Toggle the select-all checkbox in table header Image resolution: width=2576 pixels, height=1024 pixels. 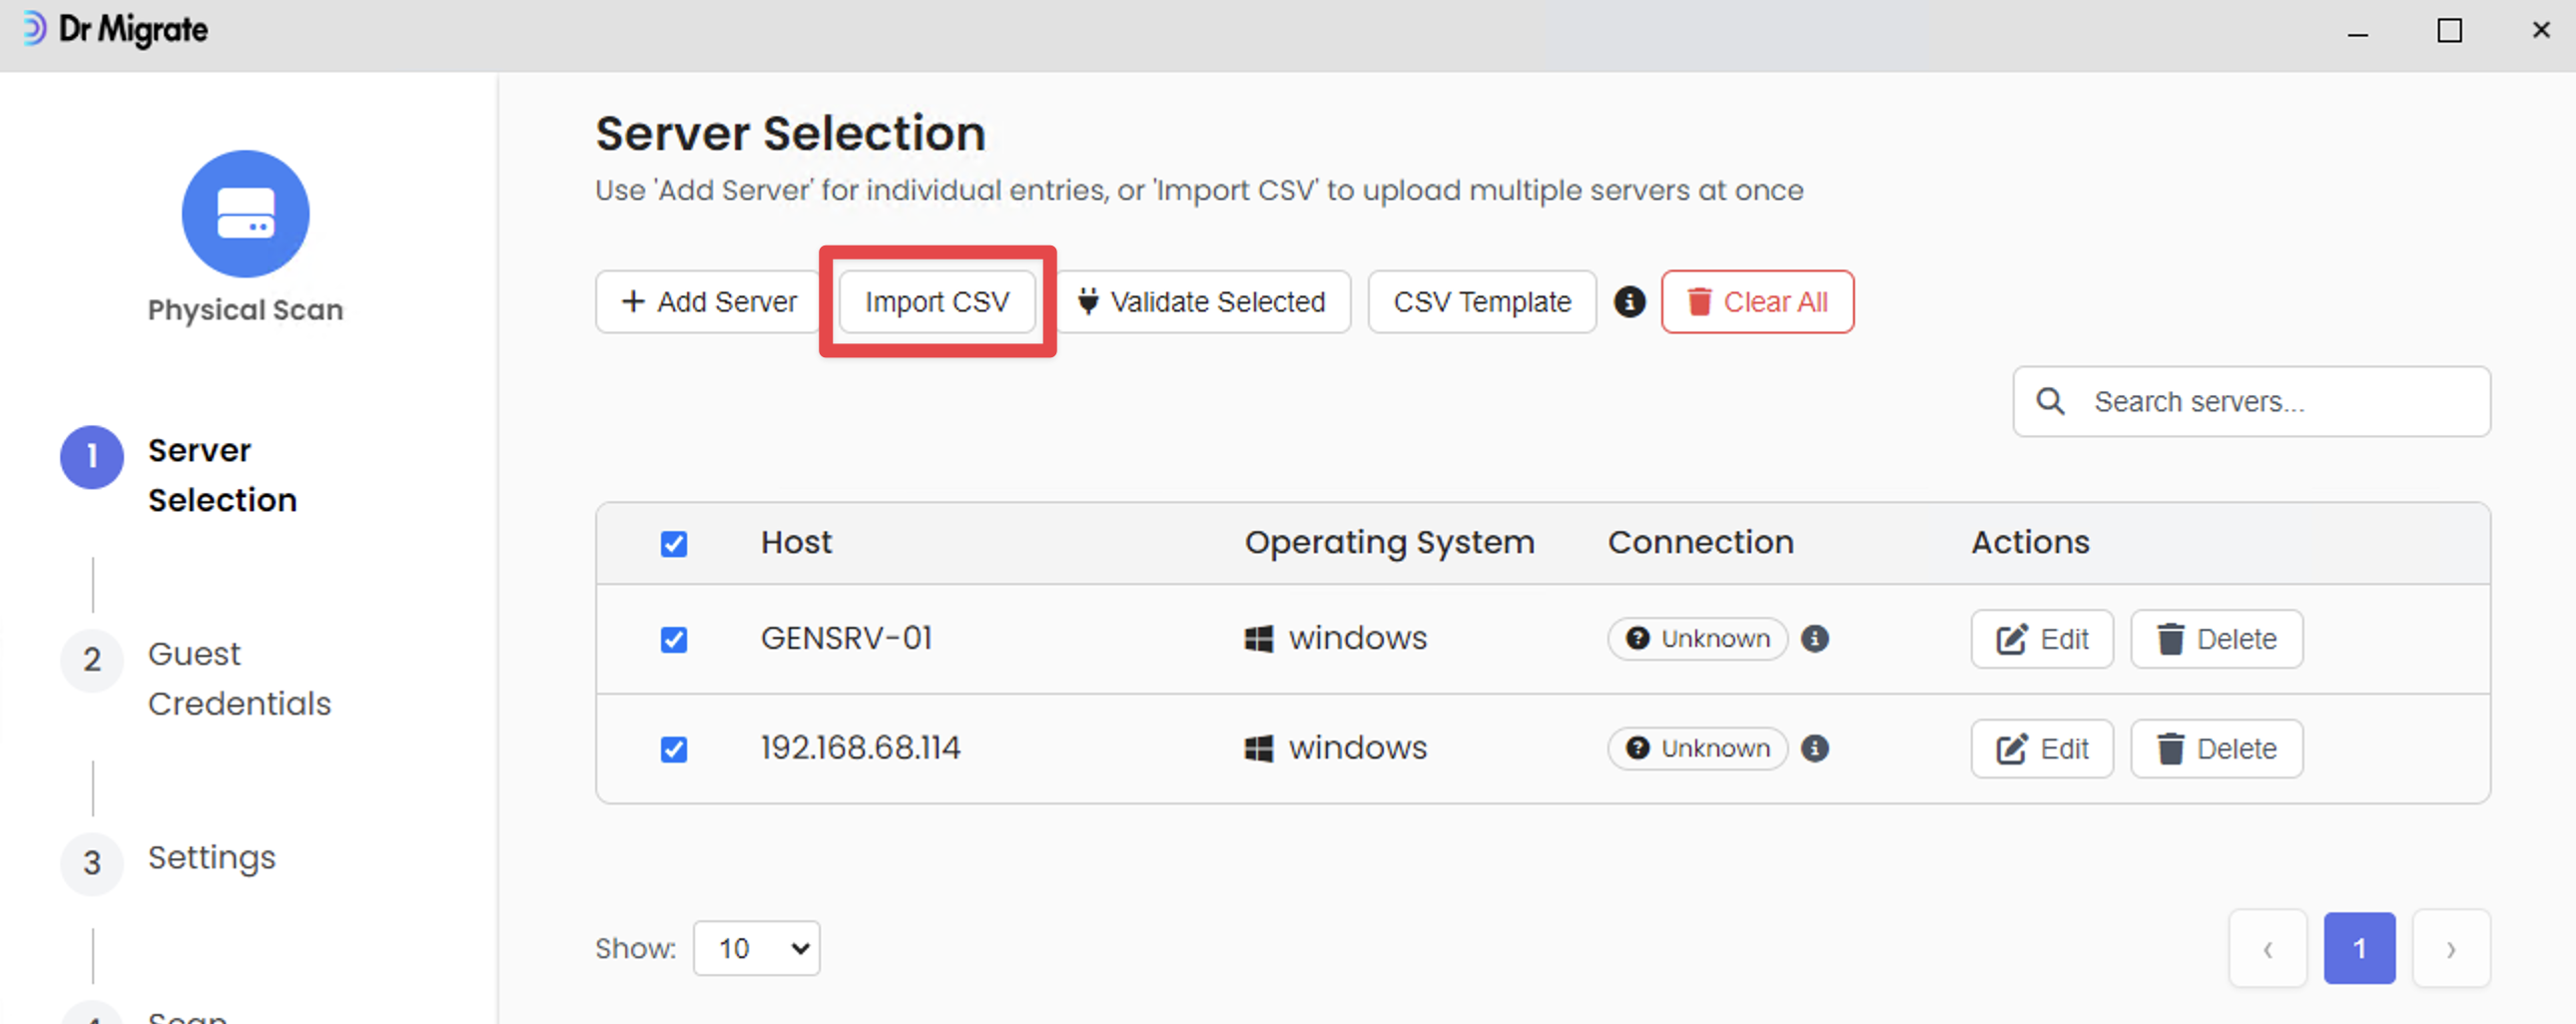674,544
